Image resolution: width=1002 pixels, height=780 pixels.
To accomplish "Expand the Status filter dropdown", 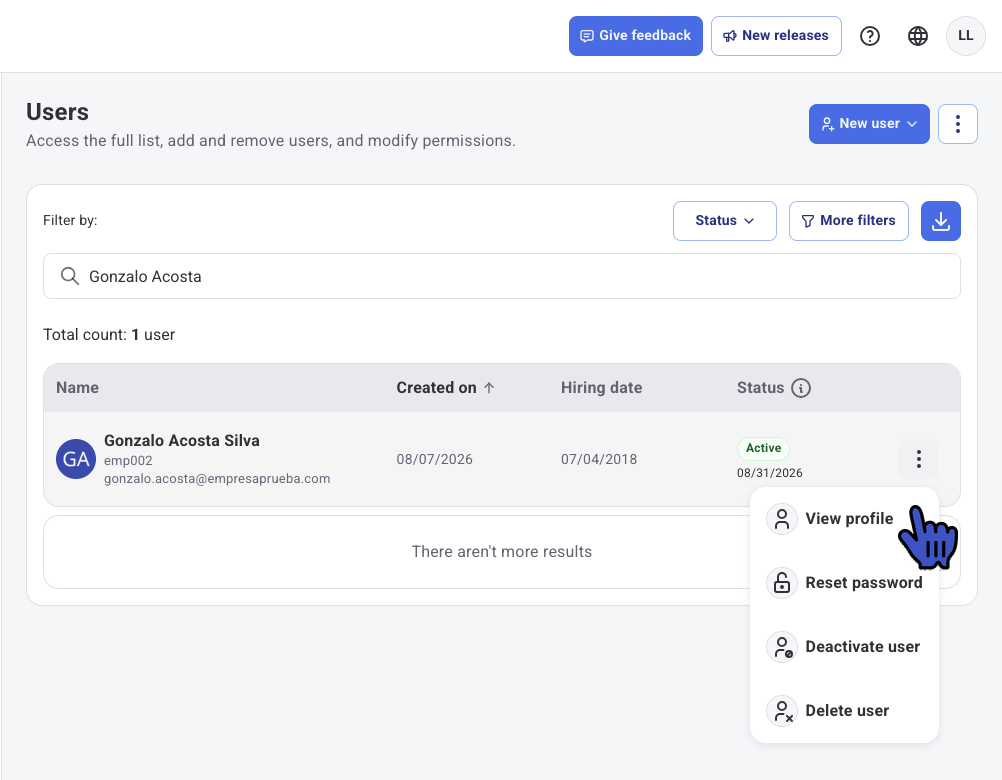I will [x=725, y=221].
